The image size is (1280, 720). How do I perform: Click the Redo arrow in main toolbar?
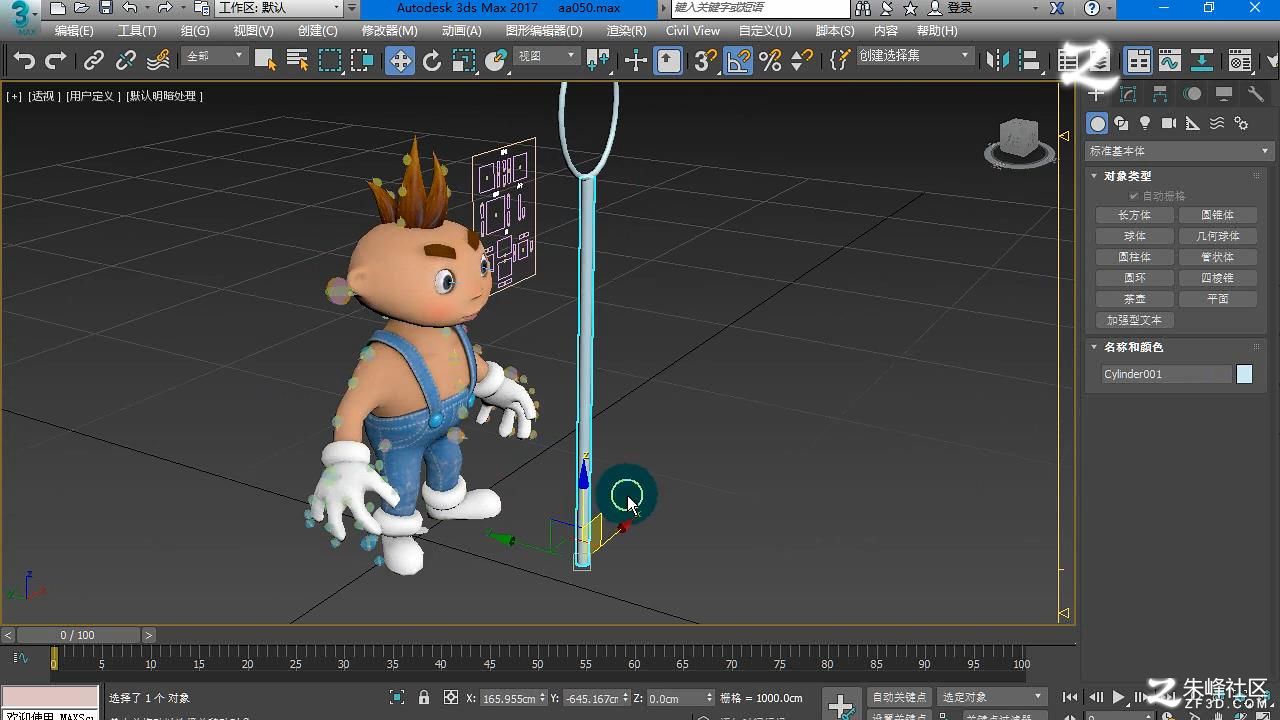pos(56,61)
